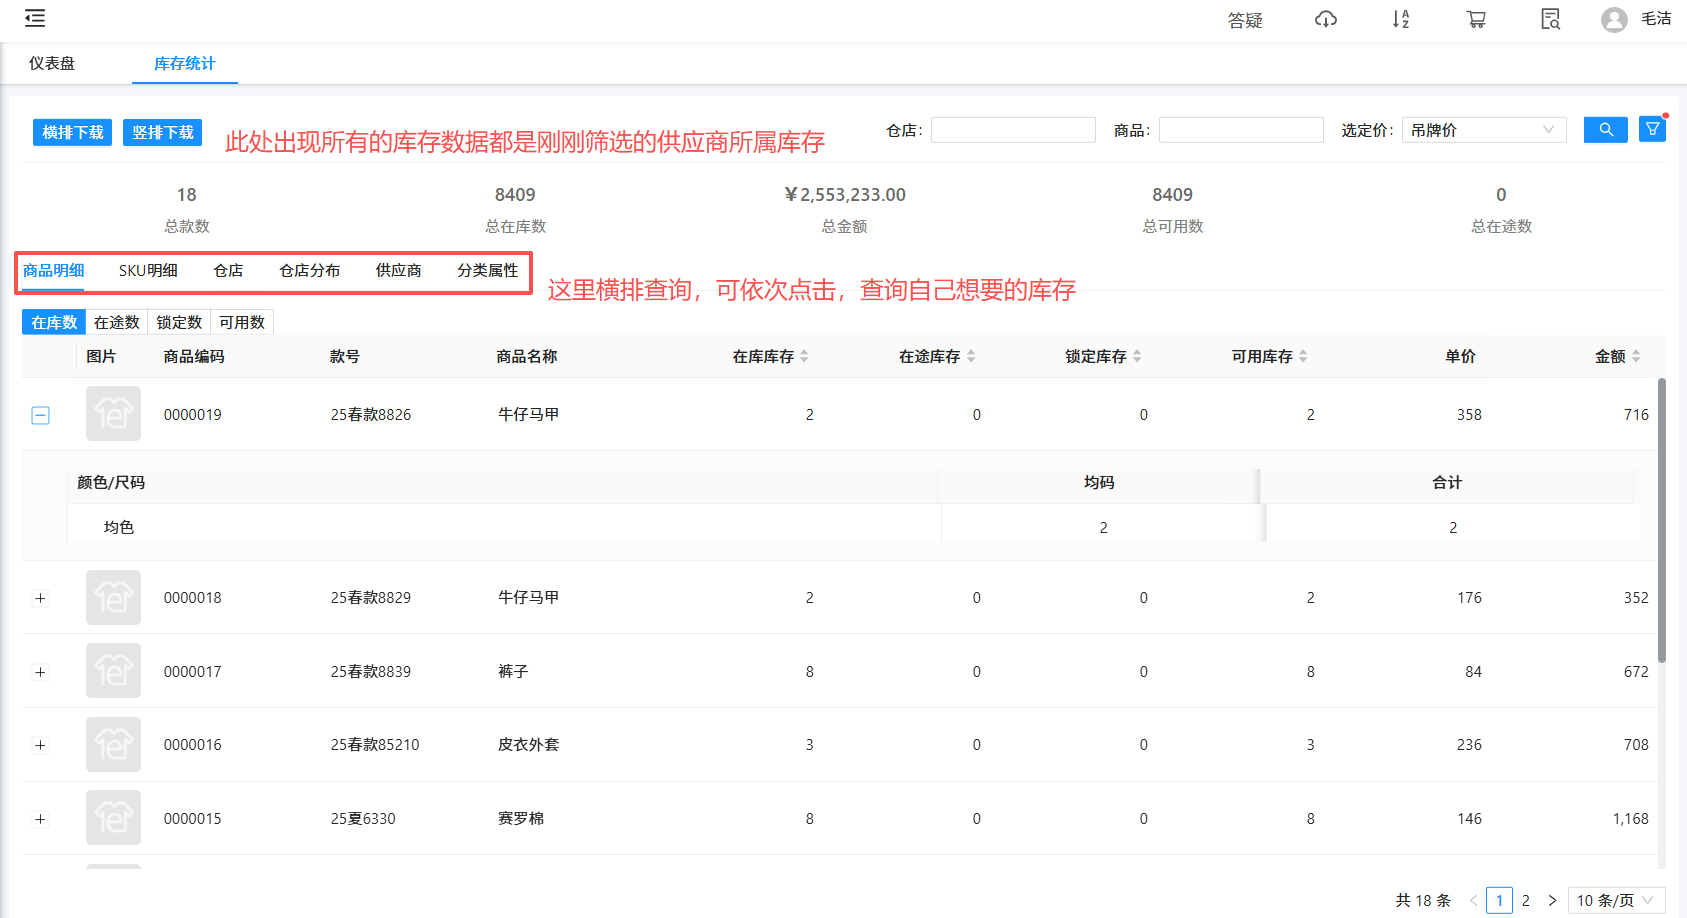1687x918 pixels.
Task: Expand details for product 0000018
Action: click(x=40, y=597)
